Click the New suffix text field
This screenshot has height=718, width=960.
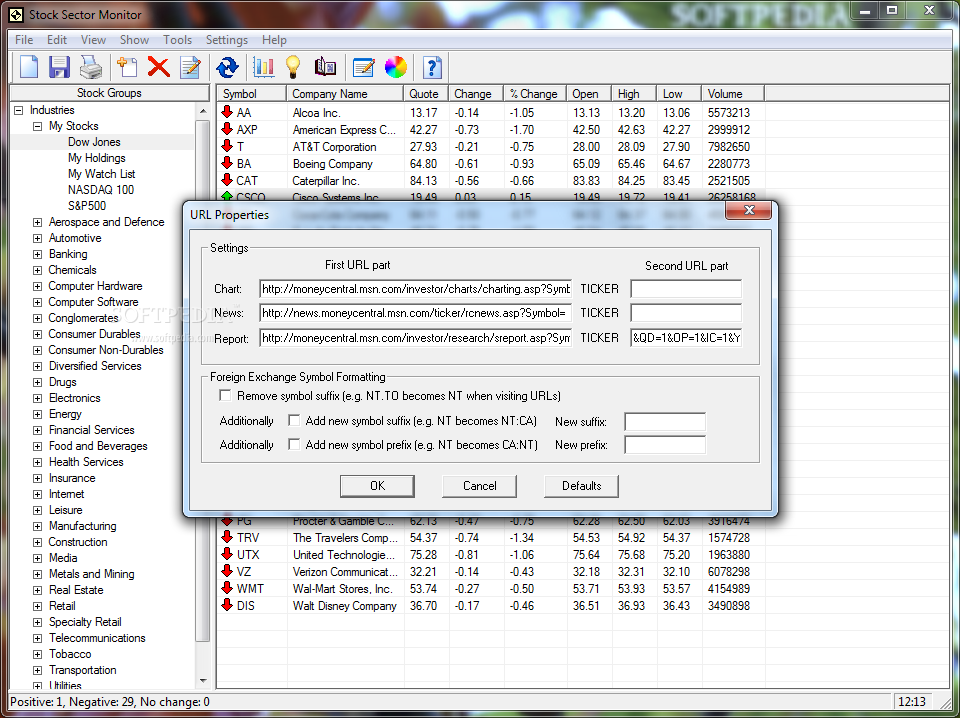(x=665, y=421)
